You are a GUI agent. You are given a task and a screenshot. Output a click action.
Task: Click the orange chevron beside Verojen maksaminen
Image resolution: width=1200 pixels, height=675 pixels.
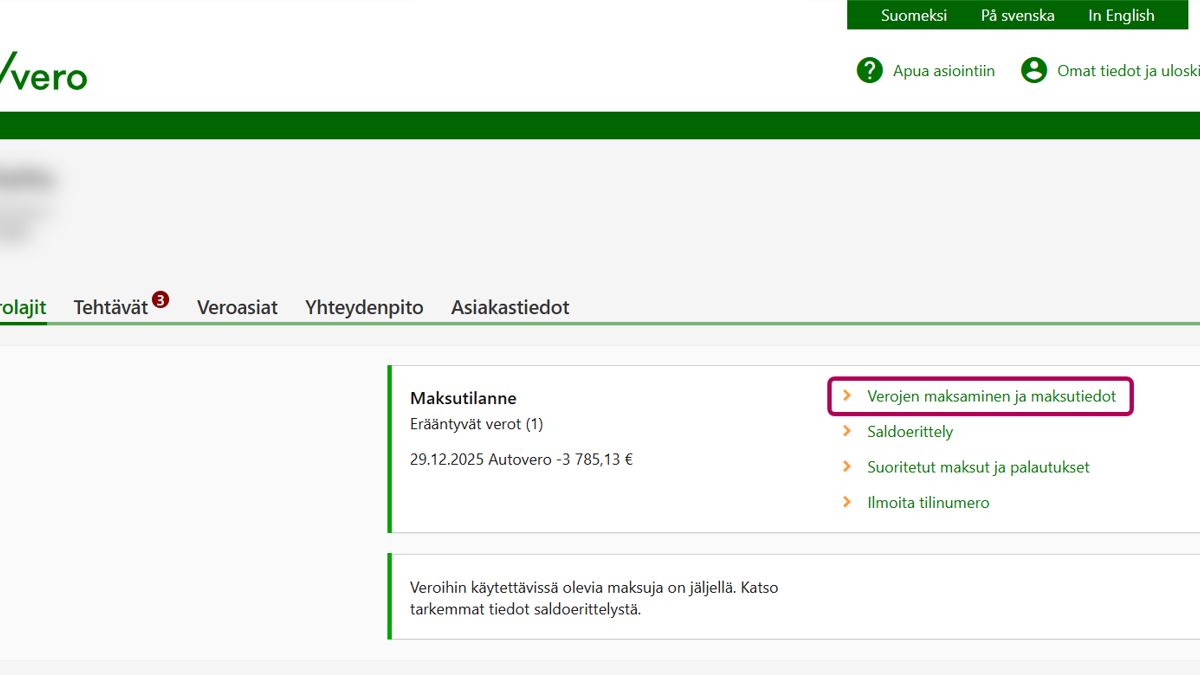pos(847,396)
